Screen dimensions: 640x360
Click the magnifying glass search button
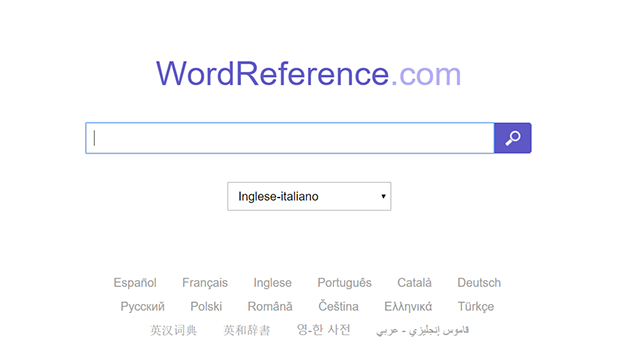pyautogui.click(x=513, y=138)
